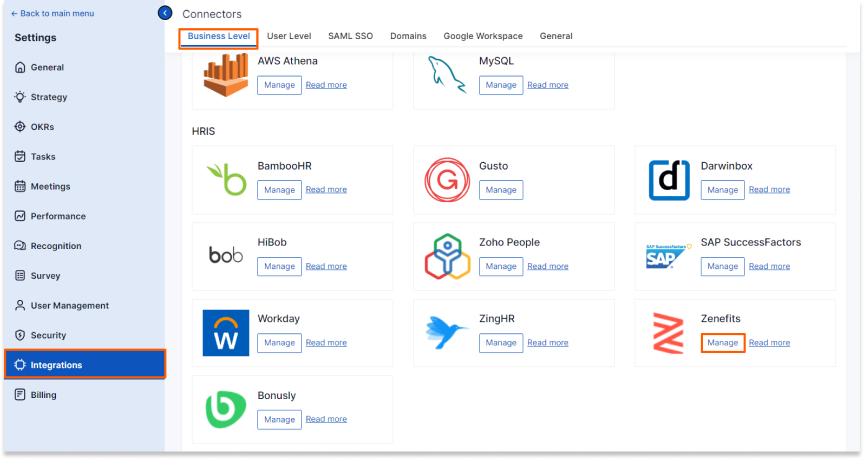Screen dimensions: 864x460
Task: Go back to main menu
Action: [52, 13]
